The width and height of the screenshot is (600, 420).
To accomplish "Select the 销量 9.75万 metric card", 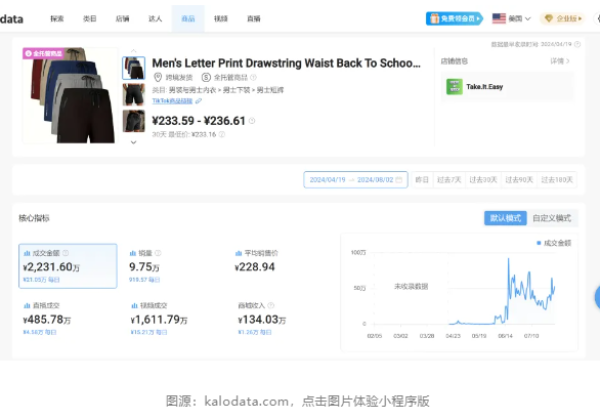I will click(145, 266).
